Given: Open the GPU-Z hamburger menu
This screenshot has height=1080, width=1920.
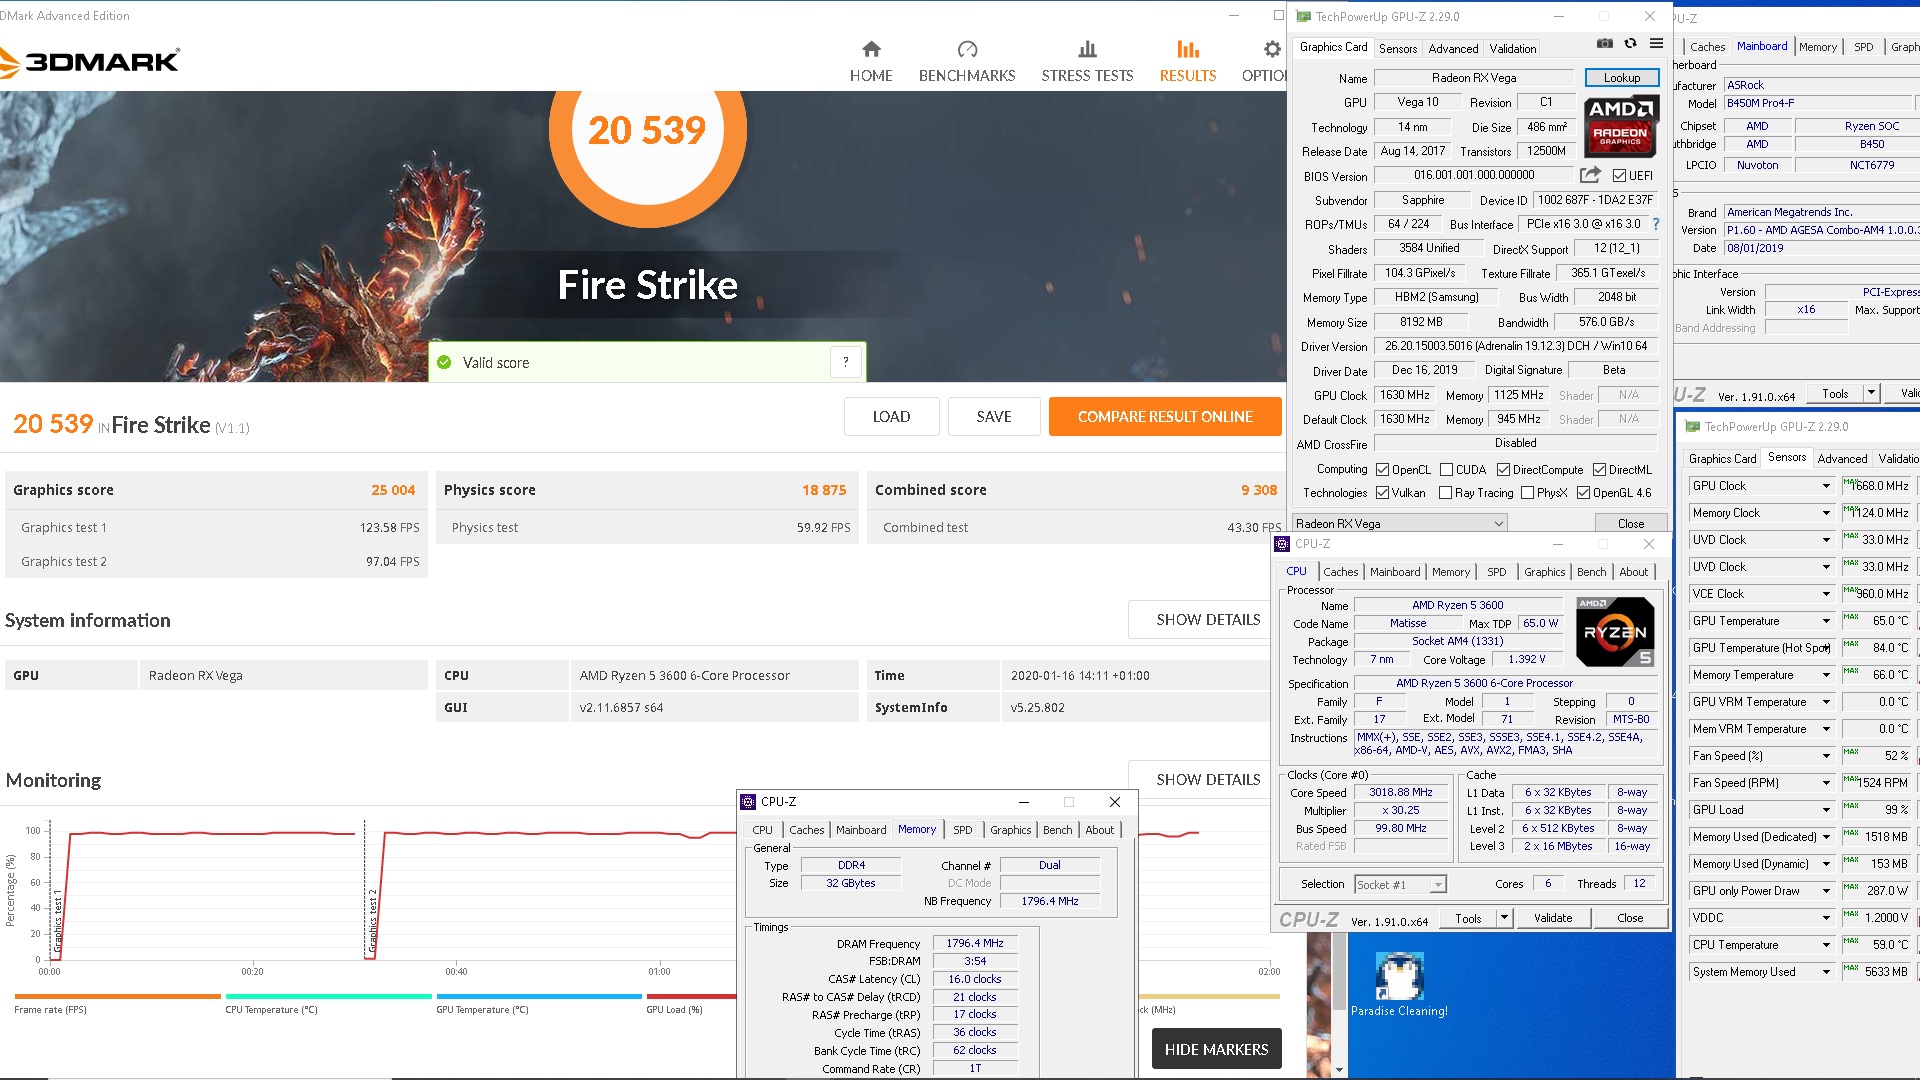Looking at the screenshot, I should [1656, 44].
